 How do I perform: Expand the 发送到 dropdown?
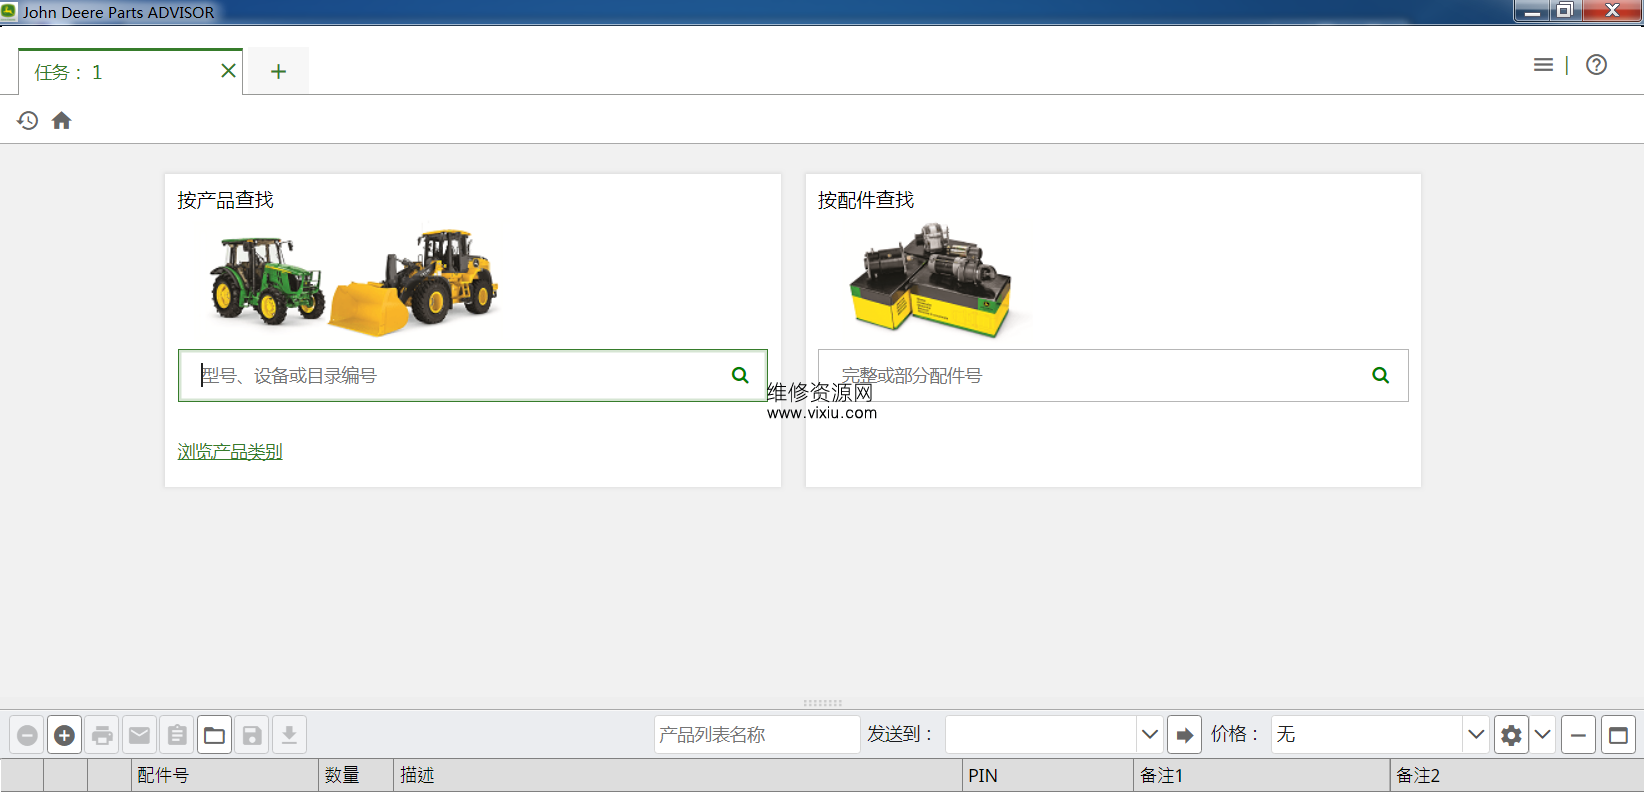point(1149,735)
